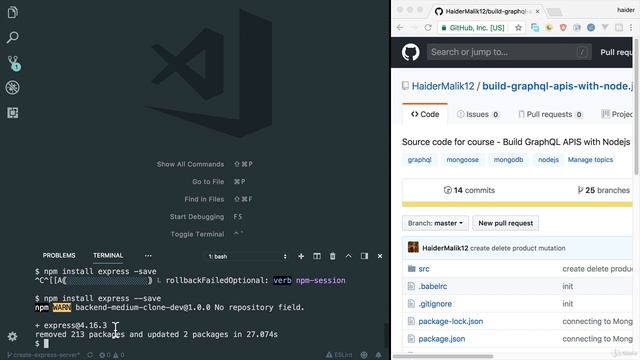Click the sync changes icon in status bar
The image size is (640, 360).
pyautogui.click(x=90, y=355)
